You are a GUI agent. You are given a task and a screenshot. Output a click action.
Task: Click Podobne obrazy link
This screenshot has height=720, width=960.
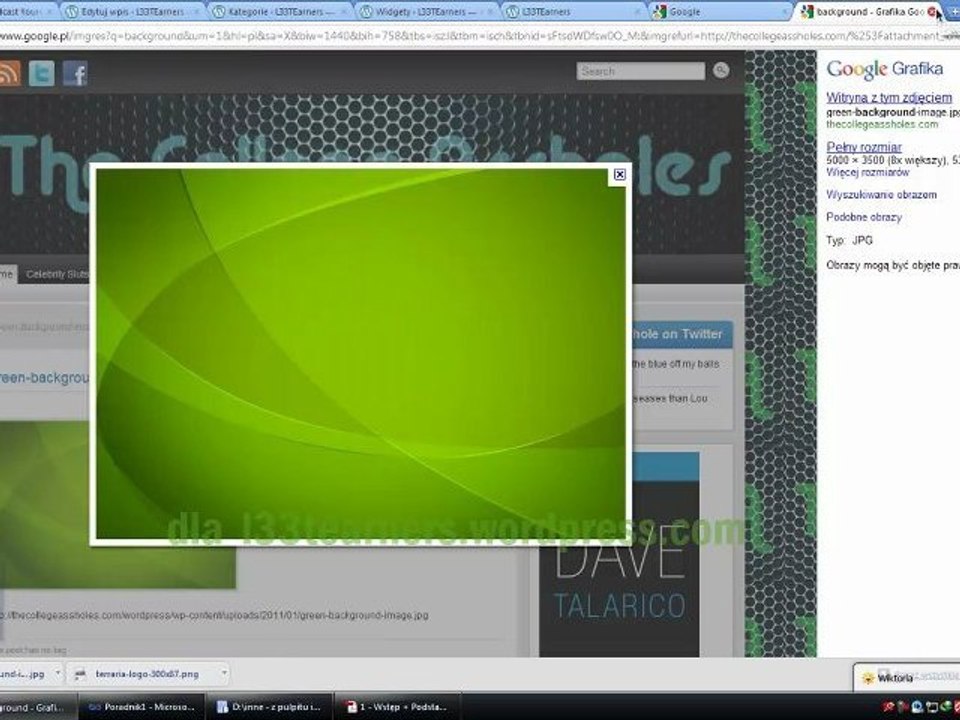pos(864,217)
